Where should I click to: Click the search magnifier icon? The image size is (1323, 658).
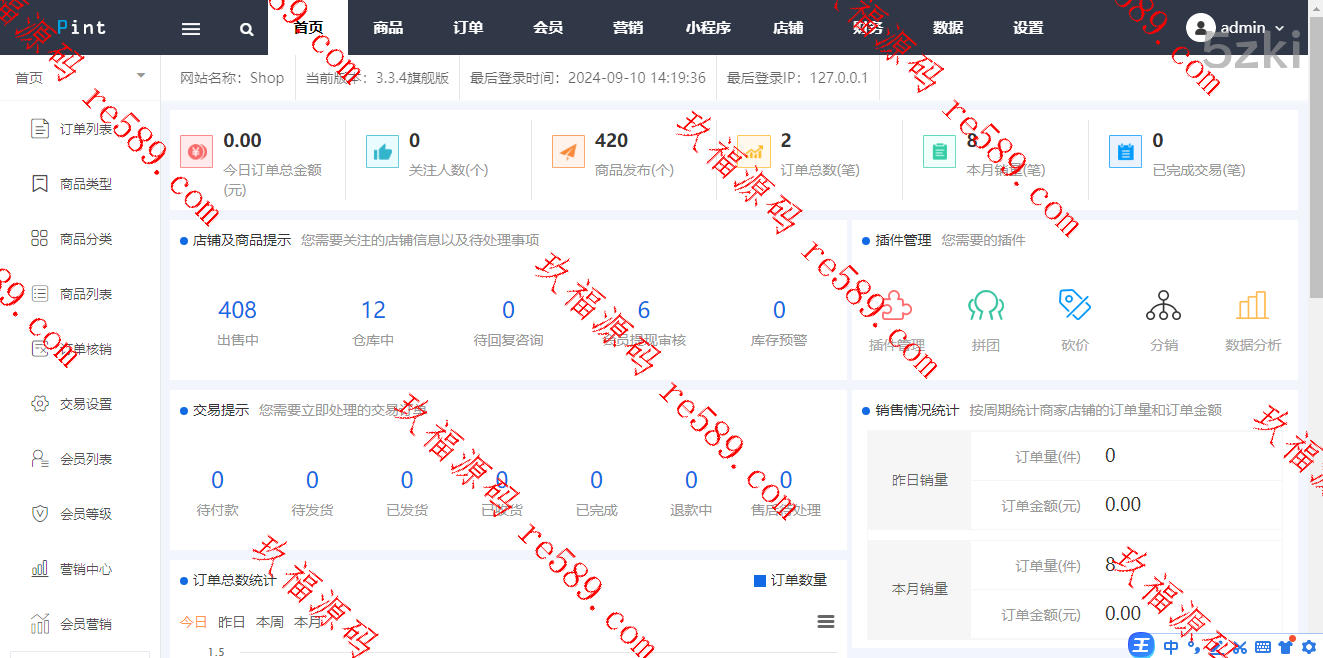pos(247,29)
